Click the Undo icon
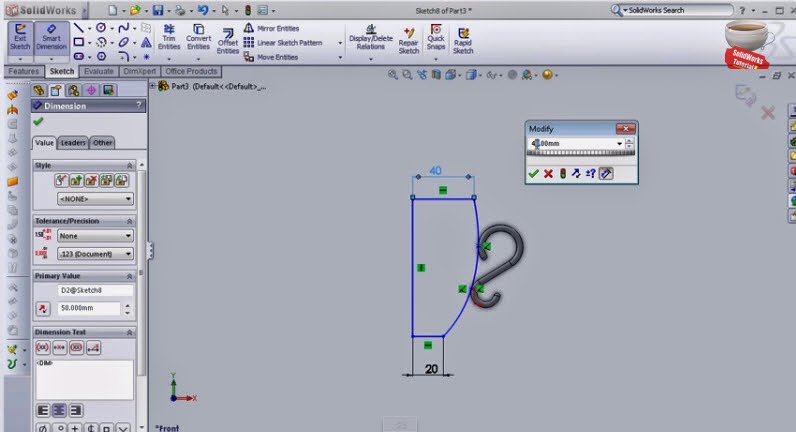 coord(203,10)
